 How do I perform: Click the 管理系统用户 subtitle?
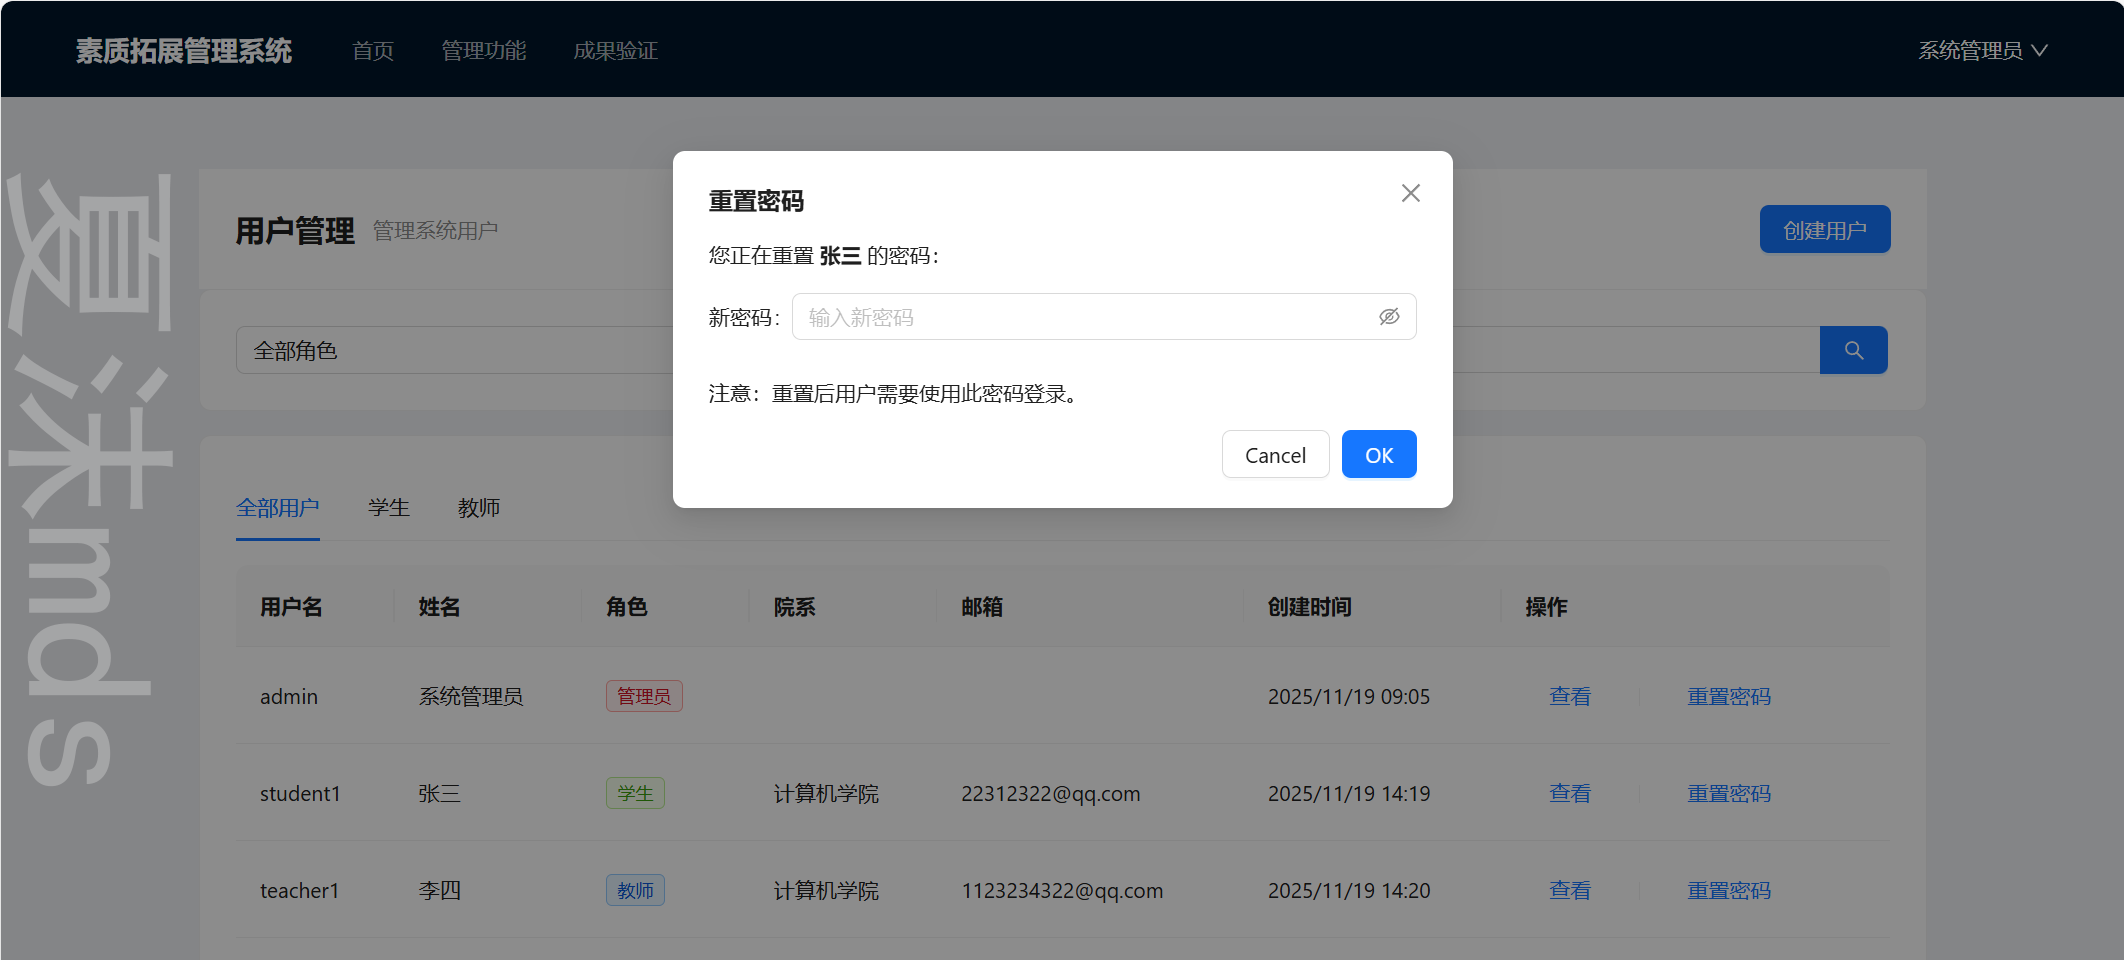(435, 230)
